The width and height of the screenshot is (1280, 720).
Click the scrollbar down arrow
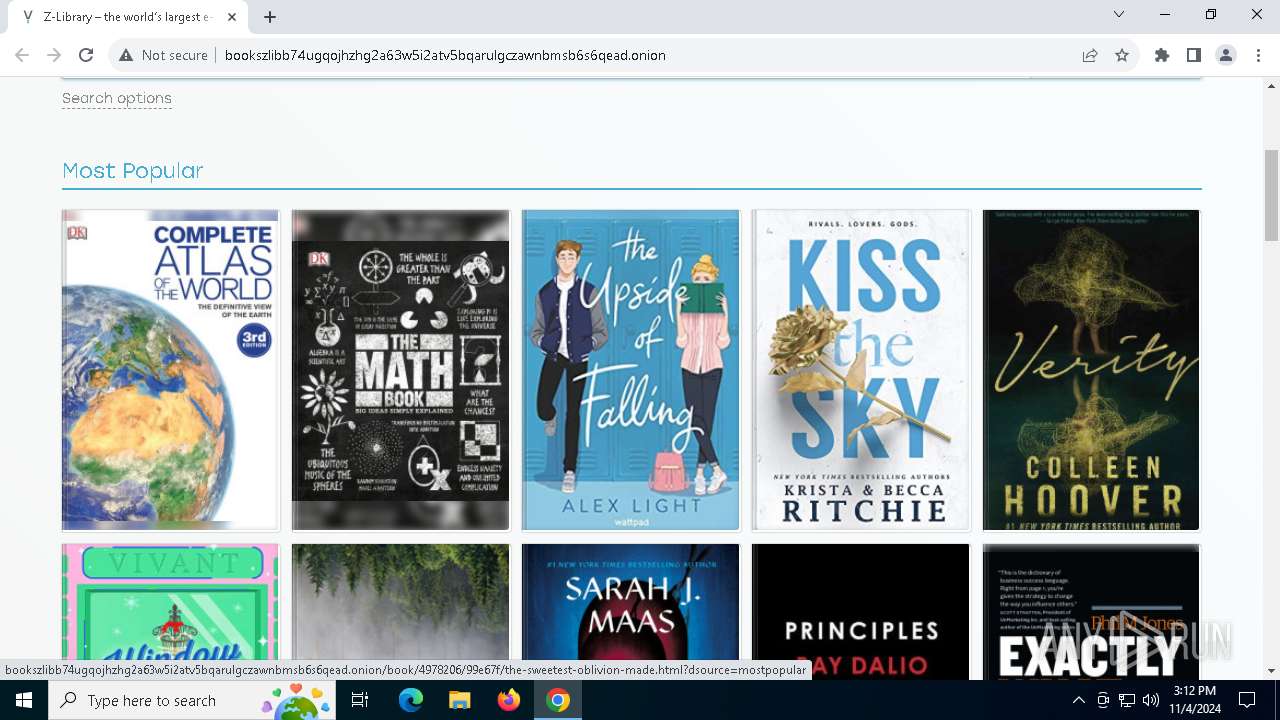pos(1271,671)
